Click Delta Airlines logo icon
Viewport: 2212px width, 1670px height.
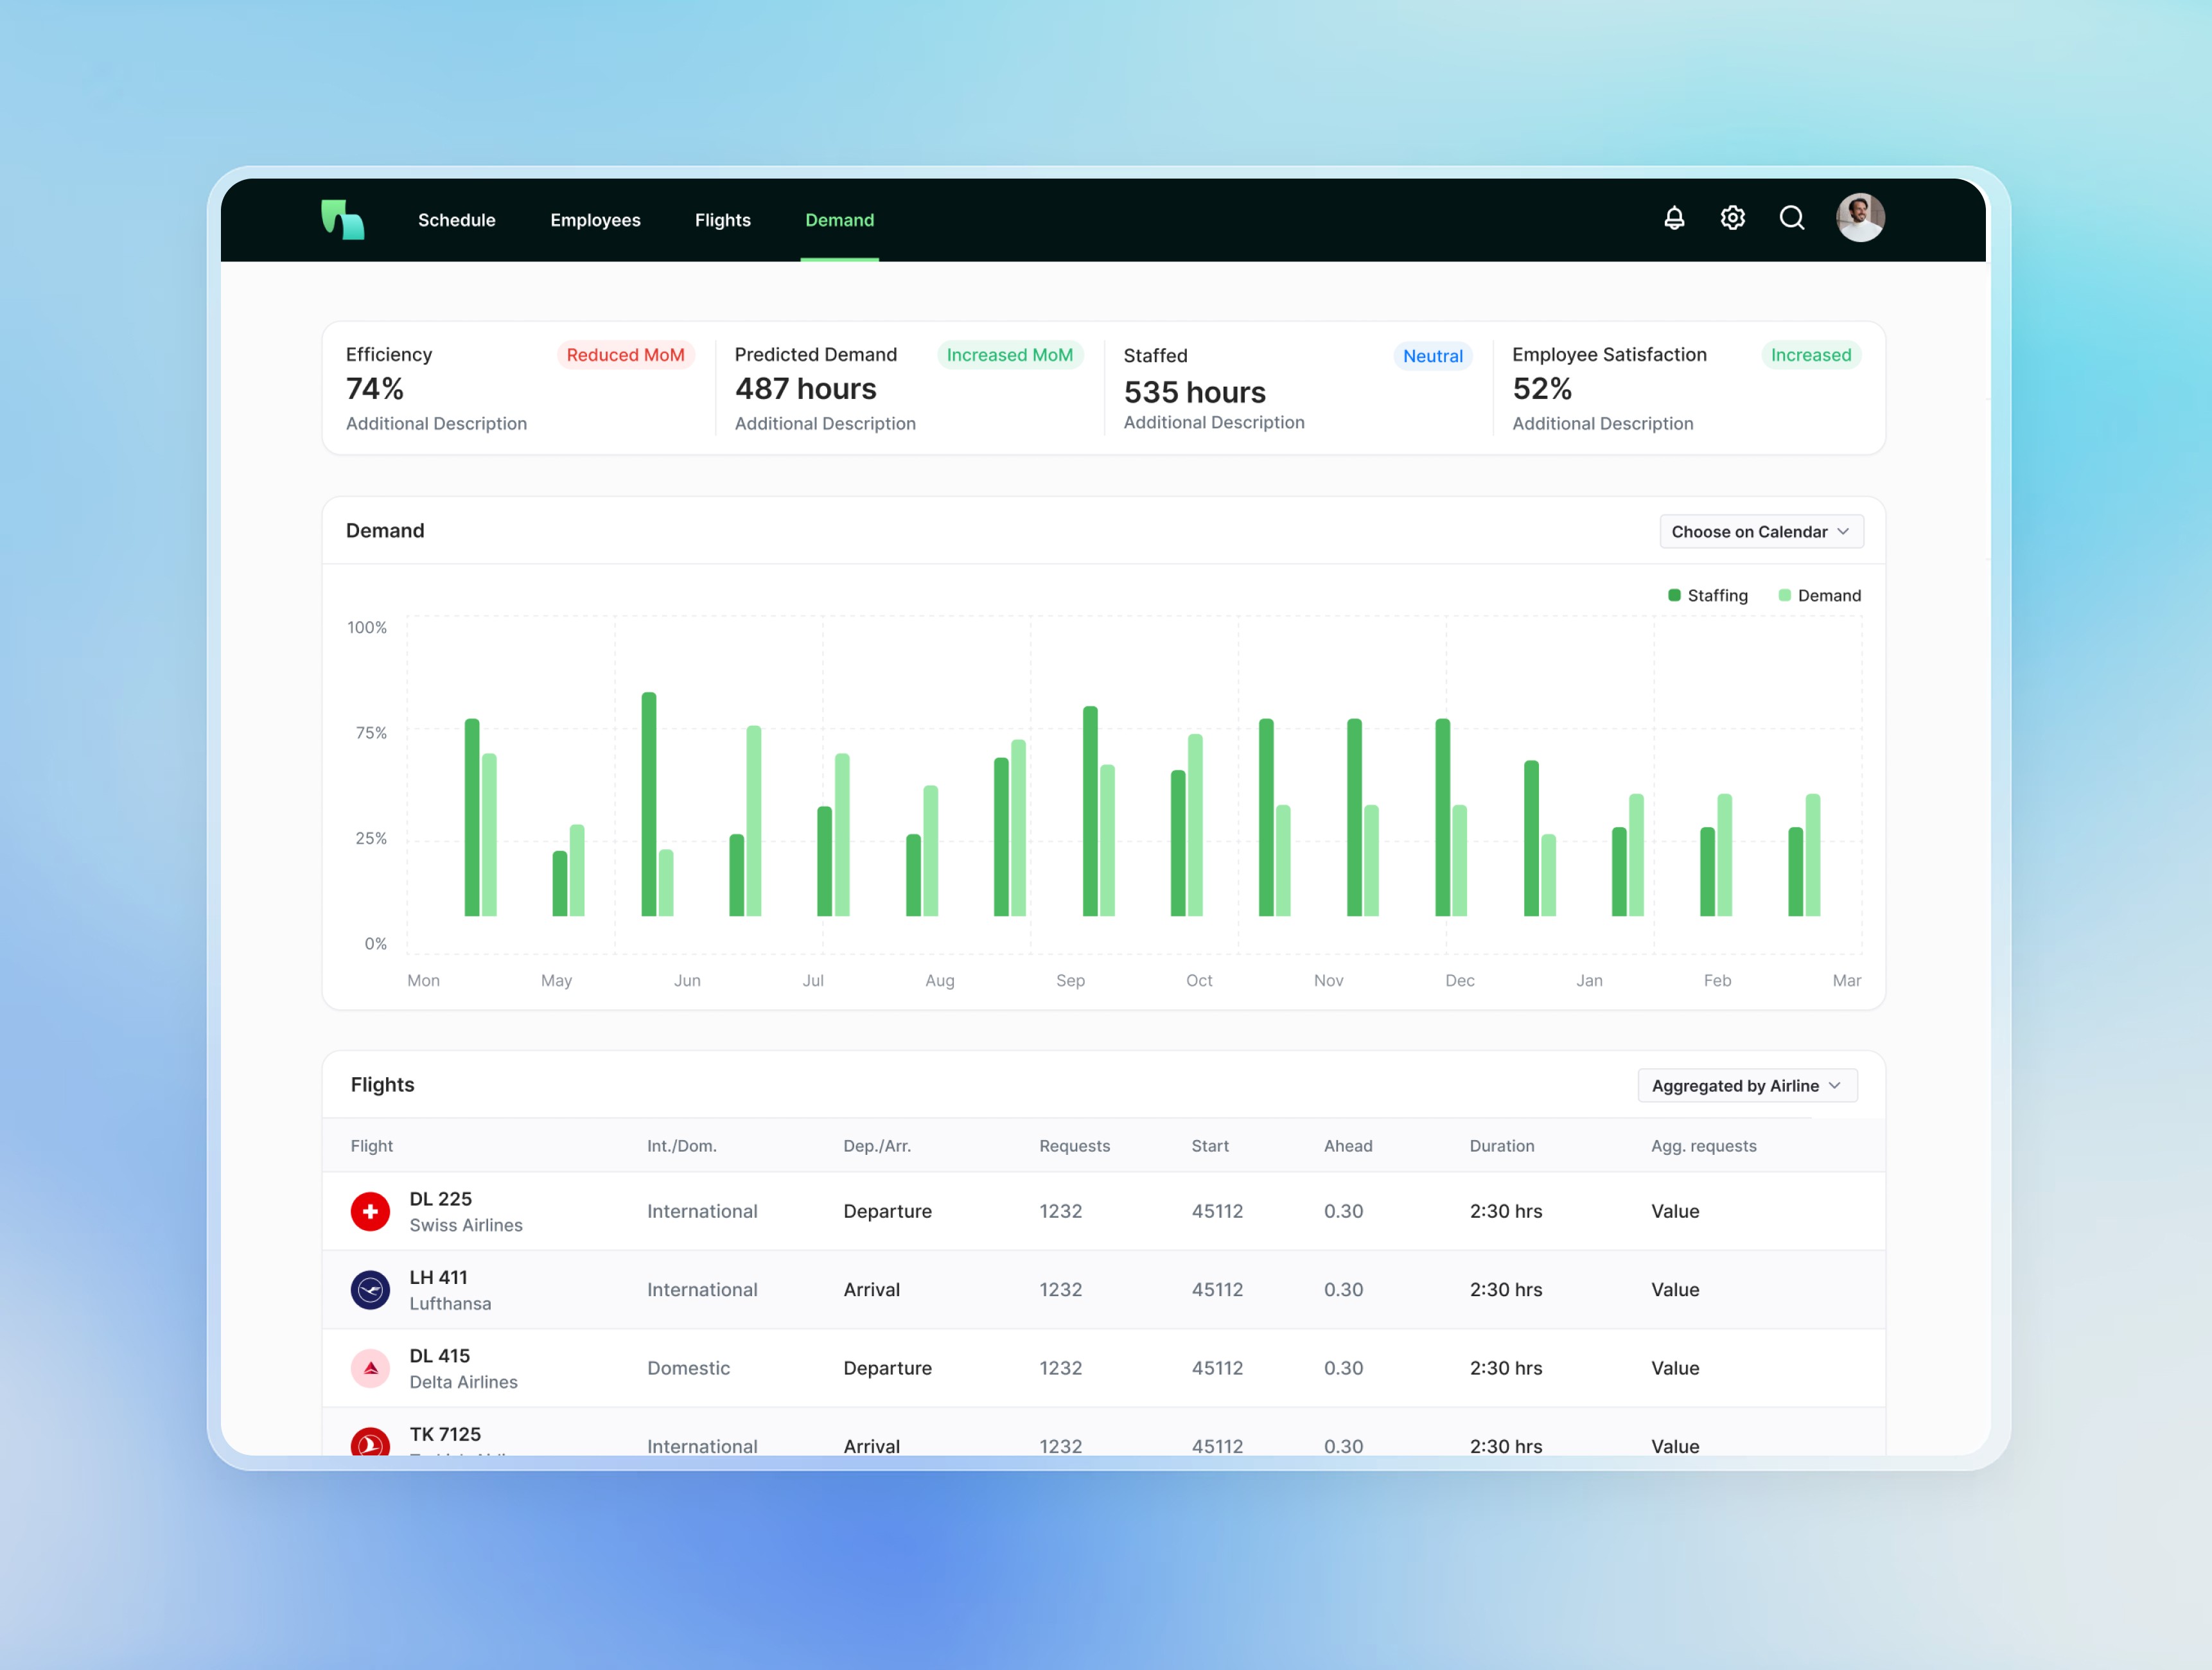click(x=370, y=1368)
